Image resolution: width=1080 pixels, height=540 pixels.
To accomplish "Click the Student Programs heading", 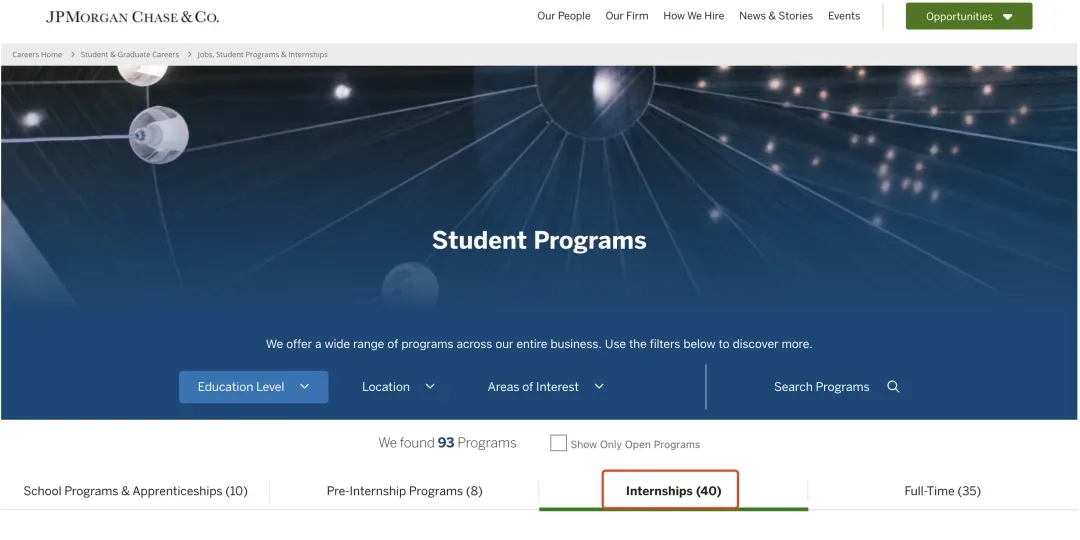I will (x=539, y=240).
